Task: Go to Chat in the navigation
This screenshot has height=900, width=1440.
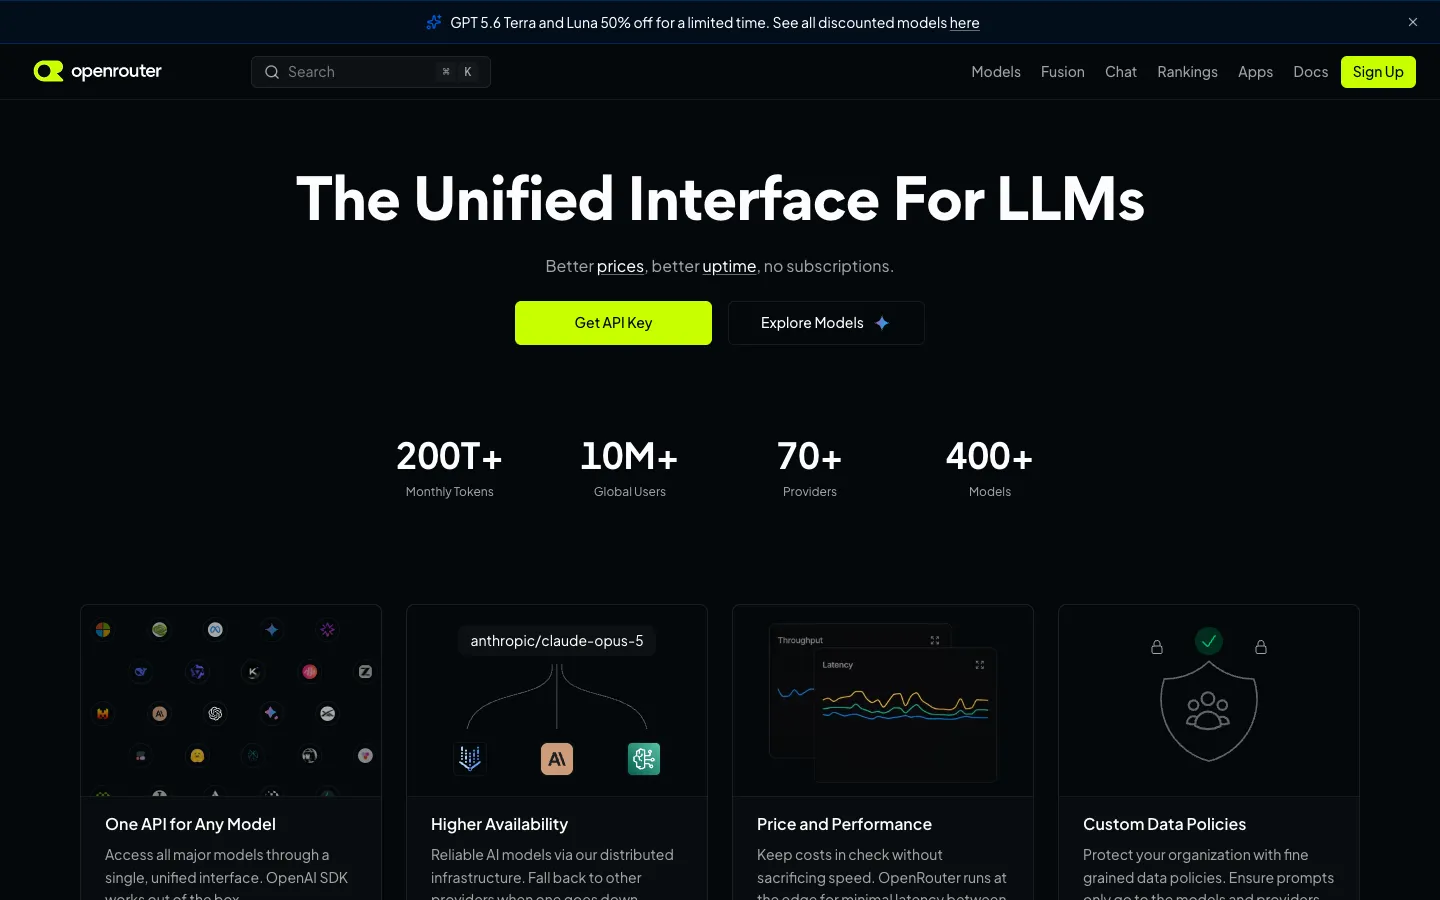Action: 1121,72
